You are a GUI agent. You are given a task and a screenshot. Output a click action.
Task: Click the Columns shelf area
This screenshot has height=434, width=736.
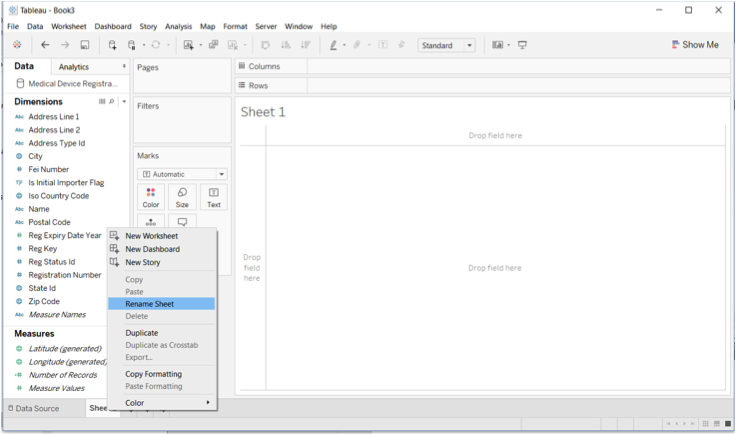click(518, 66)
